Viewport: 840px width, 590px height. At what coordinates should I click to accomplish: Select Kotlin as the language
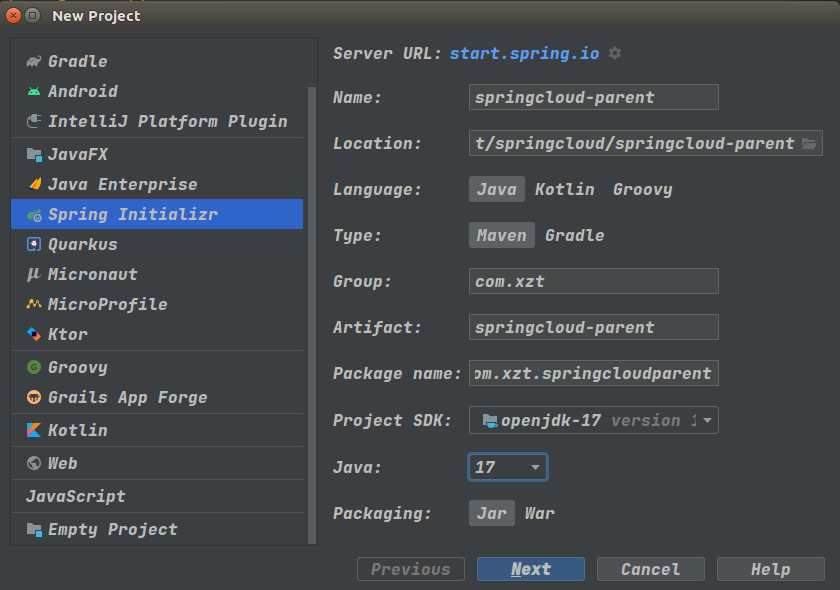pyautogui.click(x=564, y=189)
